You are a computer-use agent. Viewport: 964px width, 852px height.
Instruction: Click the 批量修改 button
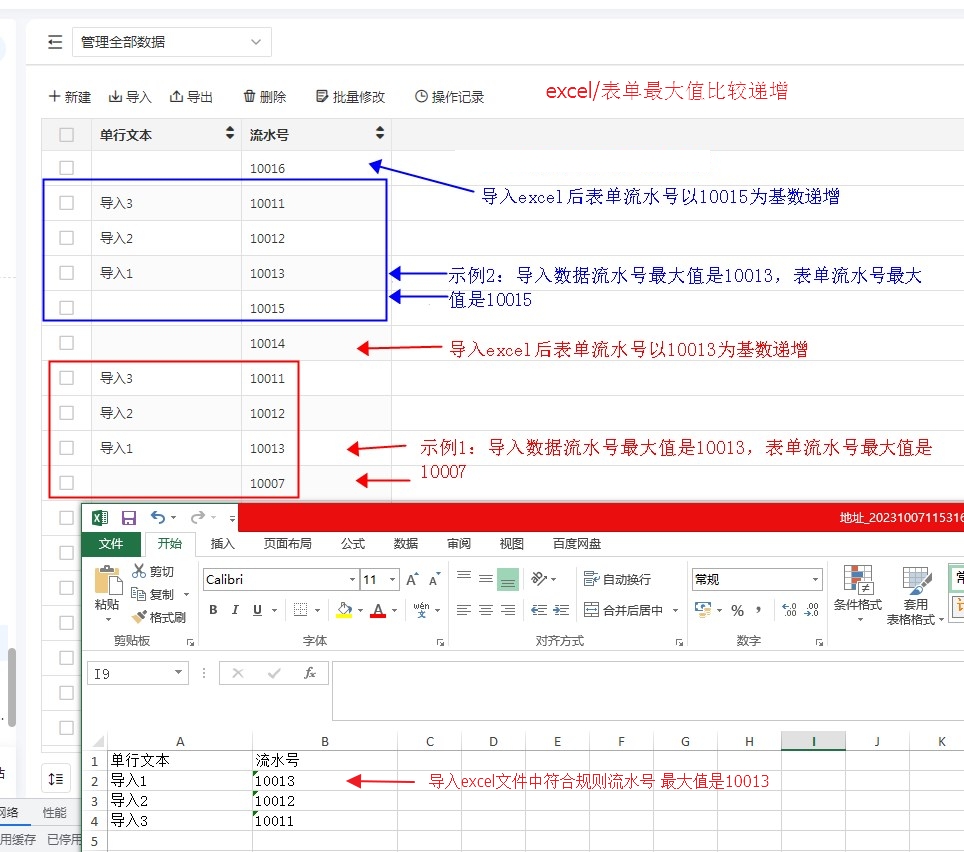point(350,97)
